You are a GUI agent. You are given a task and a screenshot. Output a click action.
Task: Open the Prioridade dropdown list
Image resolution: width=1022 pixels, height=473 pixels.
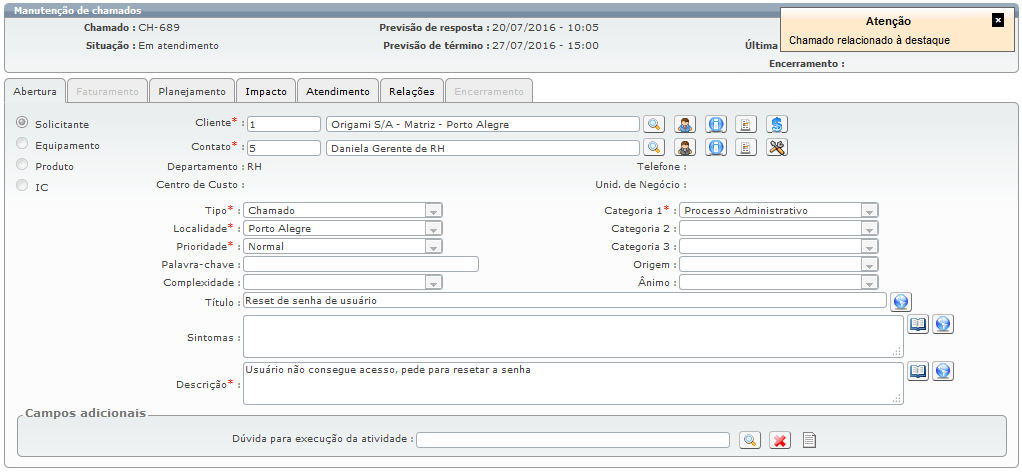tap(433, 247)
